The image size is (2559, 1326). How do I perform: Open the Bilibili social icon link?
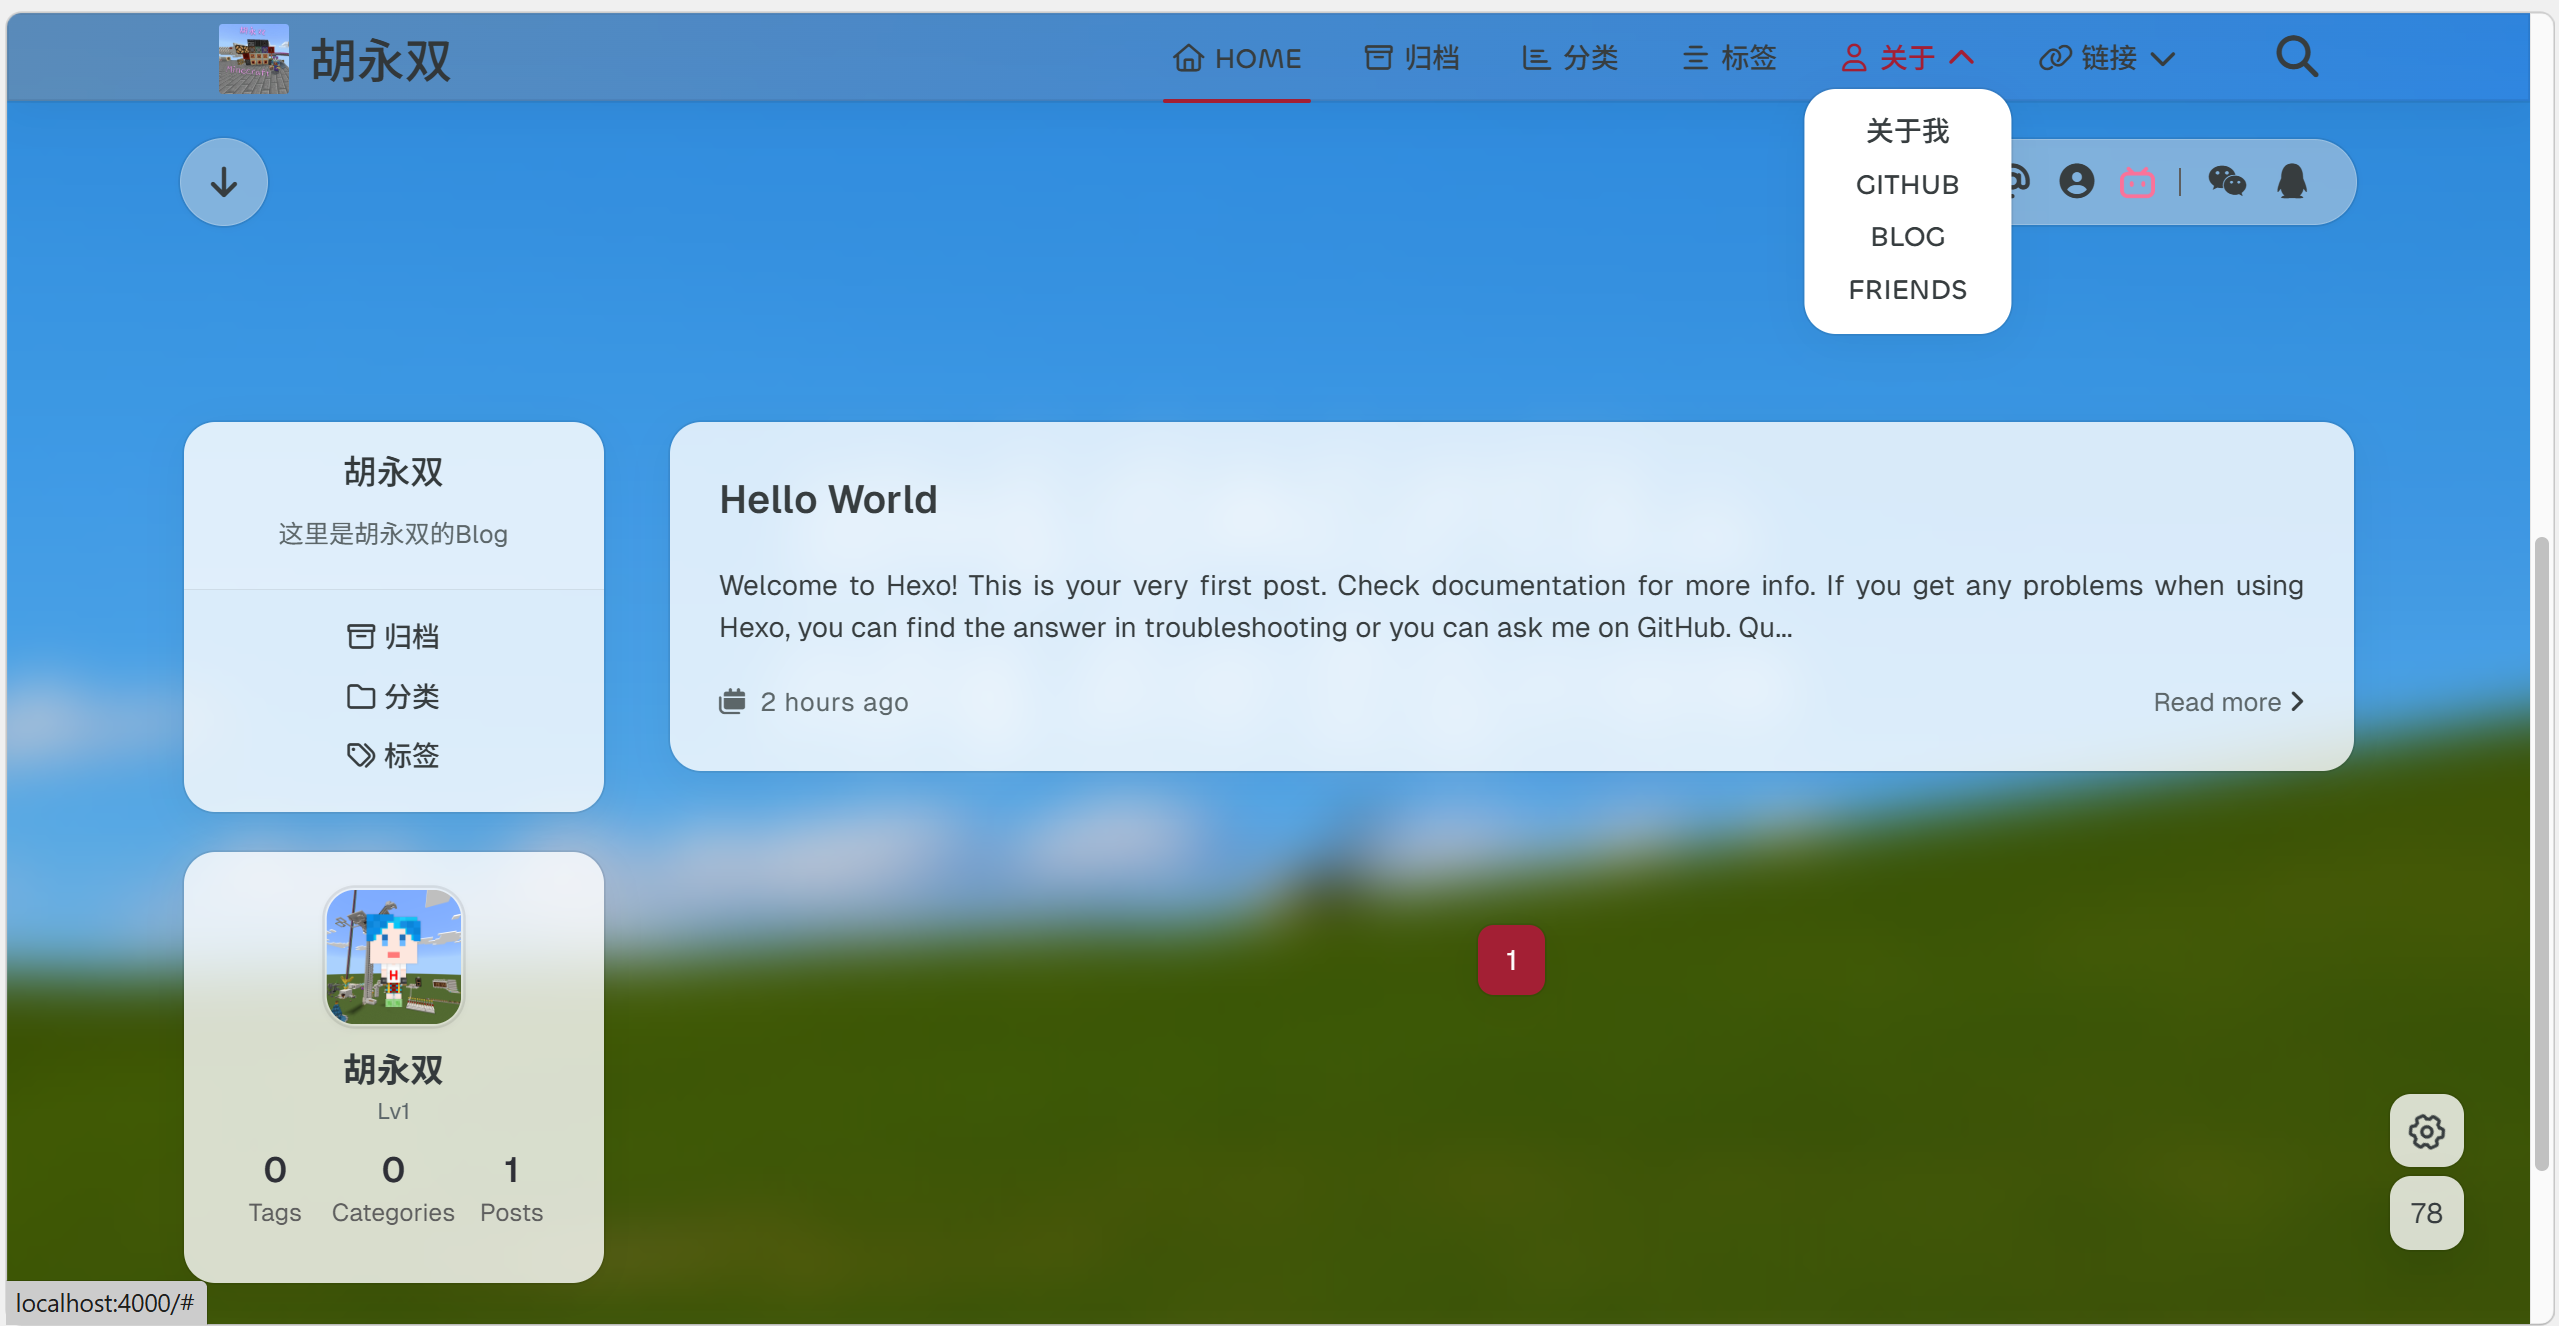click(2137, 182)
